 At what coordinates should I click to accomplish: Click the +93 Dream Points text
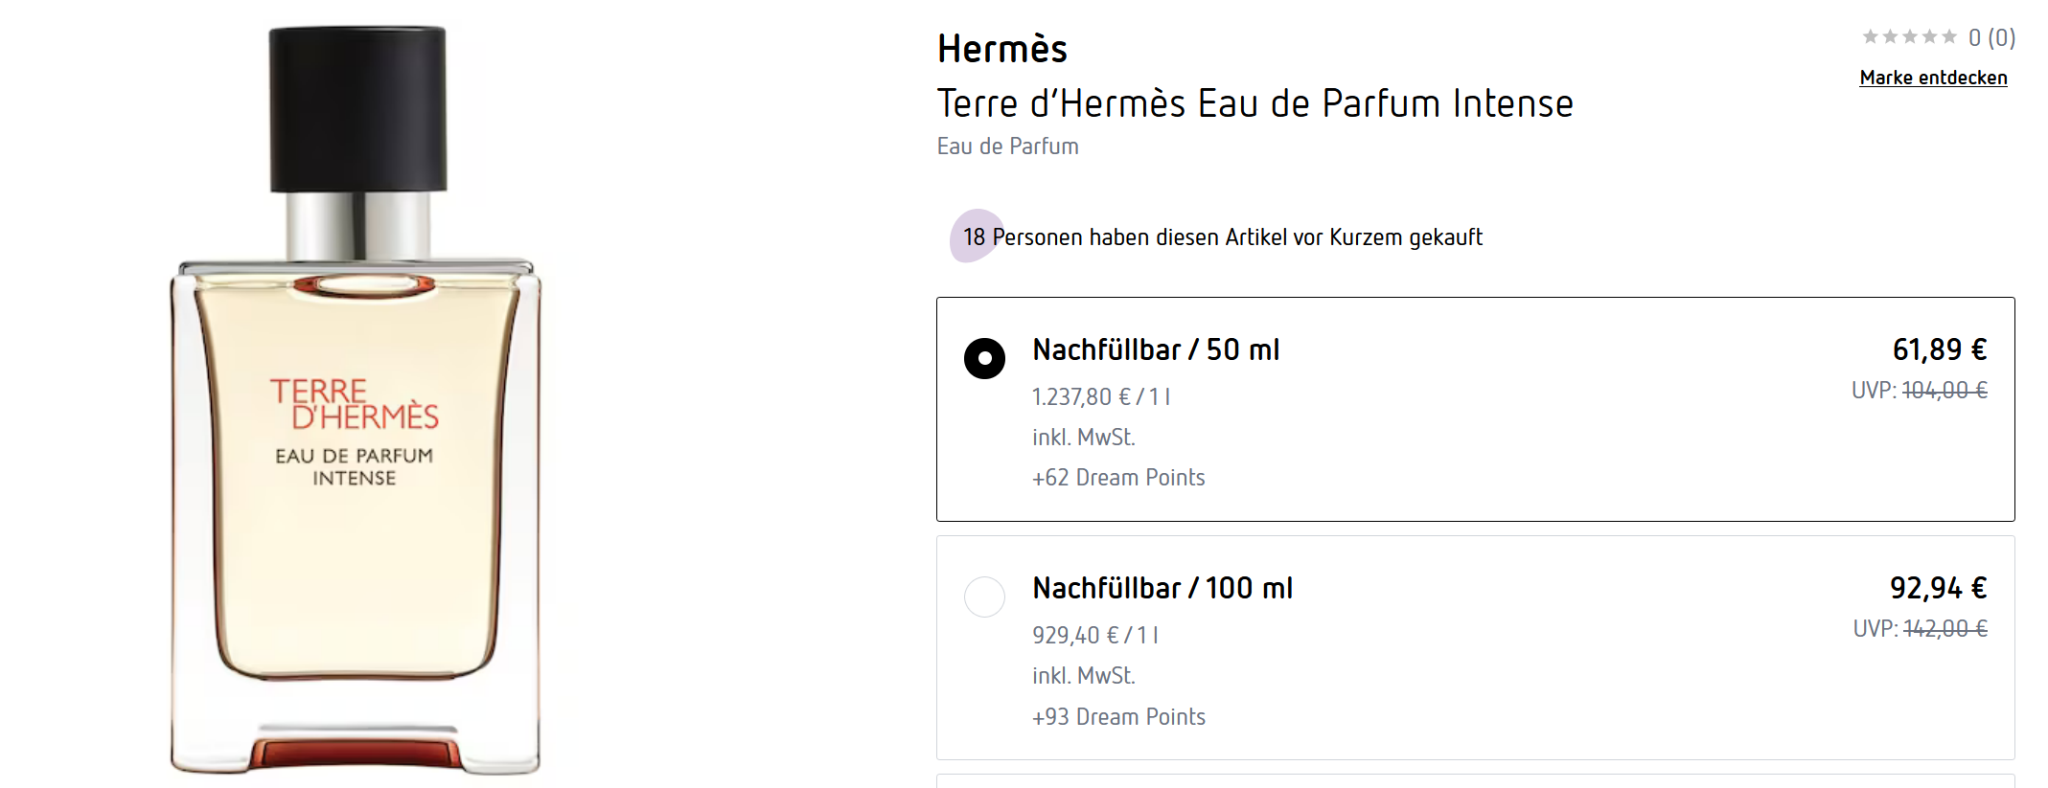pyautogui.click(x=1118, y=717)
